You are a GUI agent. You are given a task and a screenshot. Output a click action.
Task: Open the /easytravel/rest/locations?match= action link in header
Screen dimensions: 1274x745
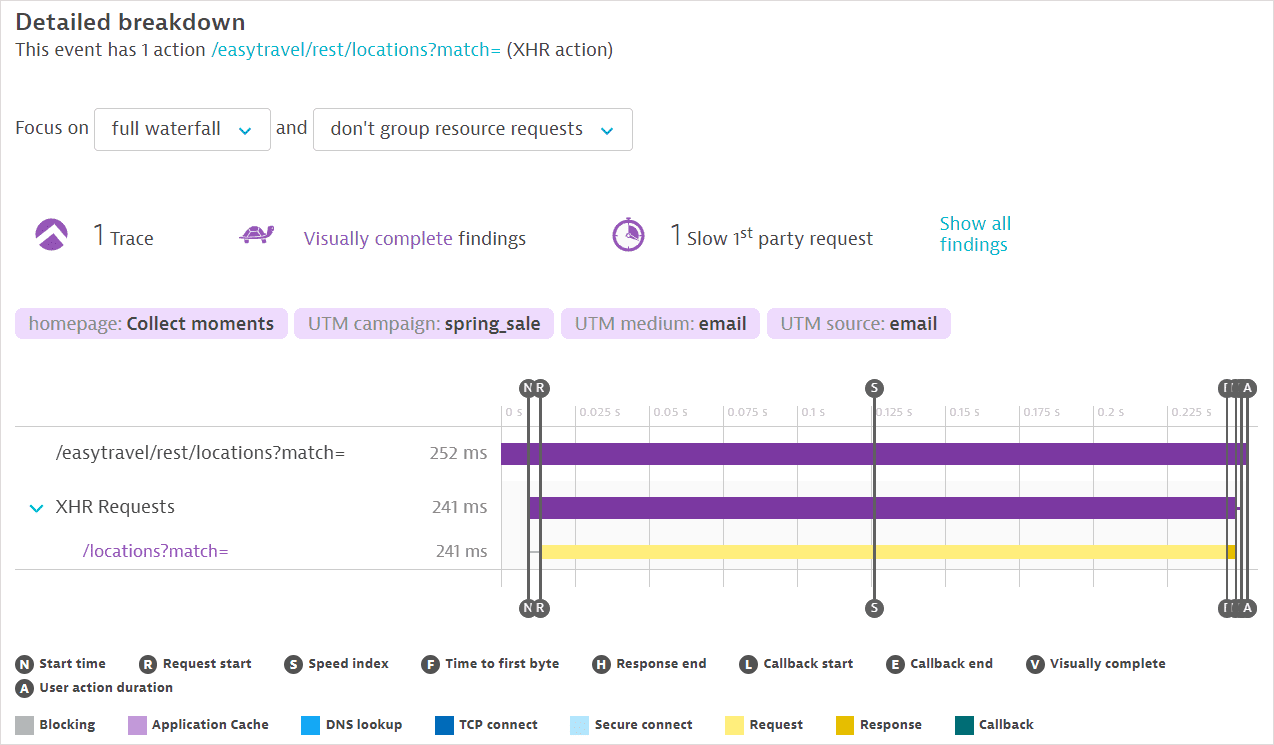click(x=356, y=50)
